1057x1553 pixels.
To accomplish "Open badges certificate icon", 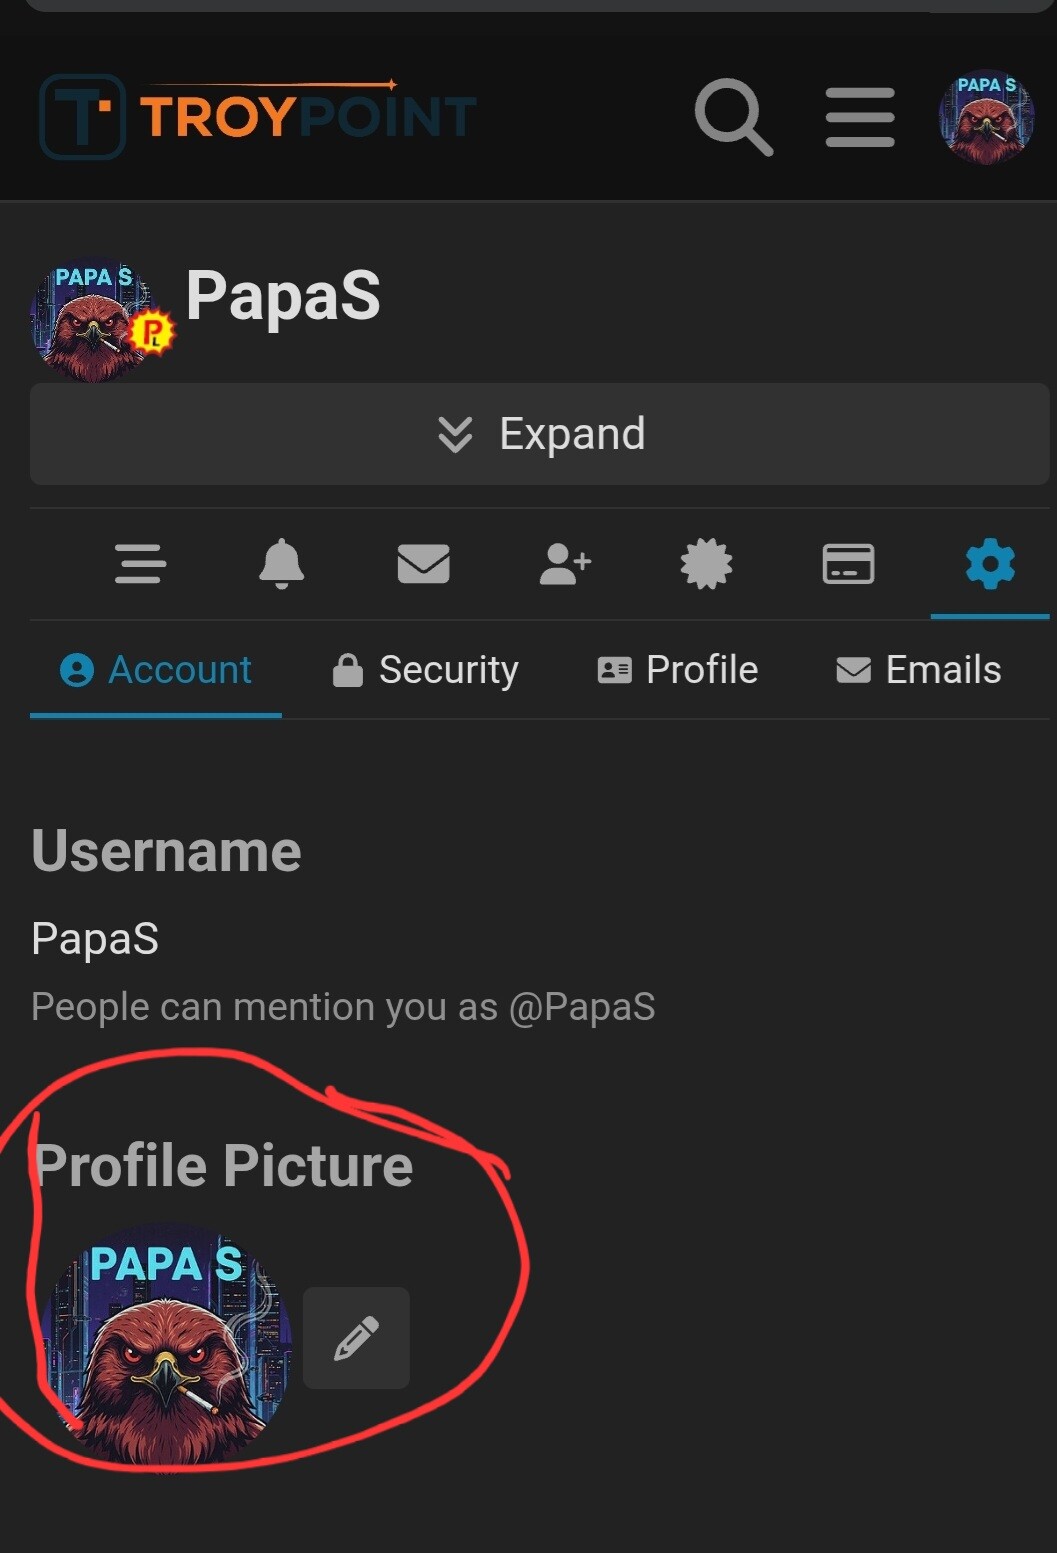I will coord(706,564).
